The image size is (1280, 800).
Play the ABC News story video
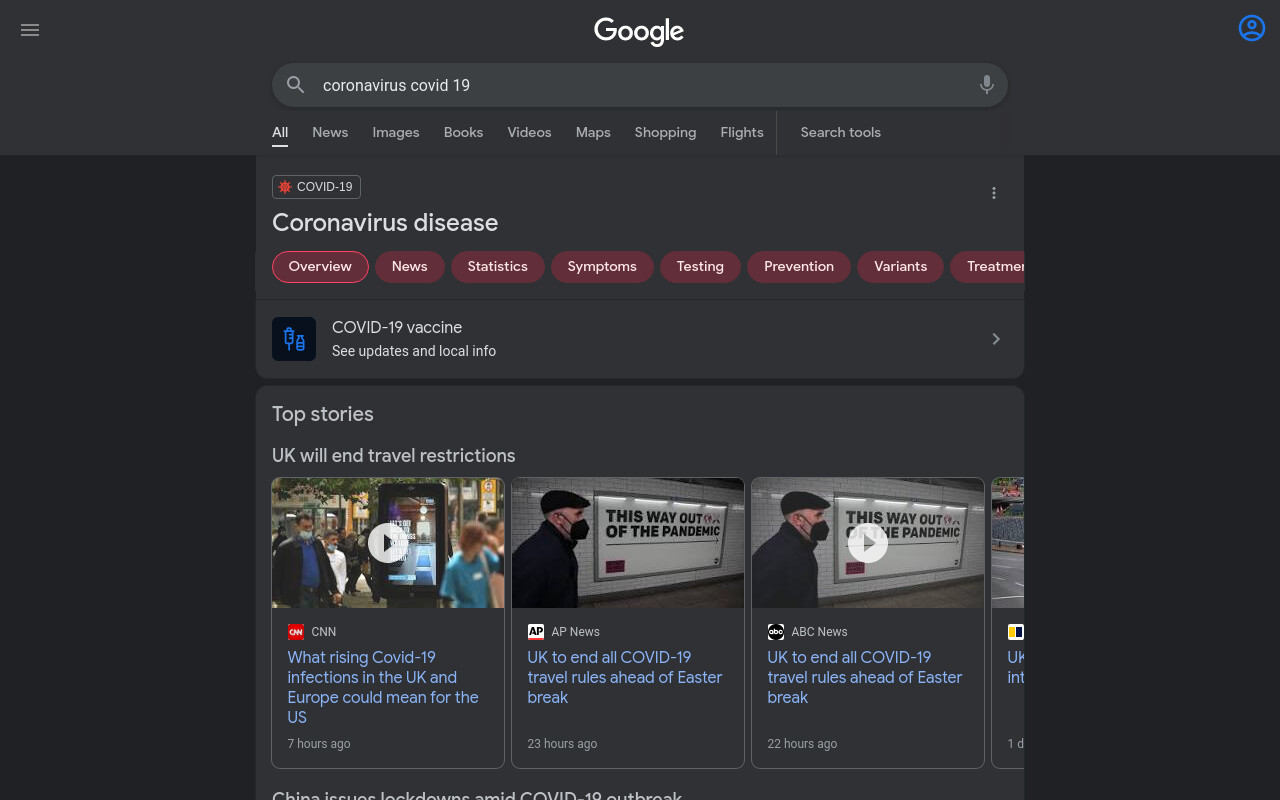[x=868, y=543]
